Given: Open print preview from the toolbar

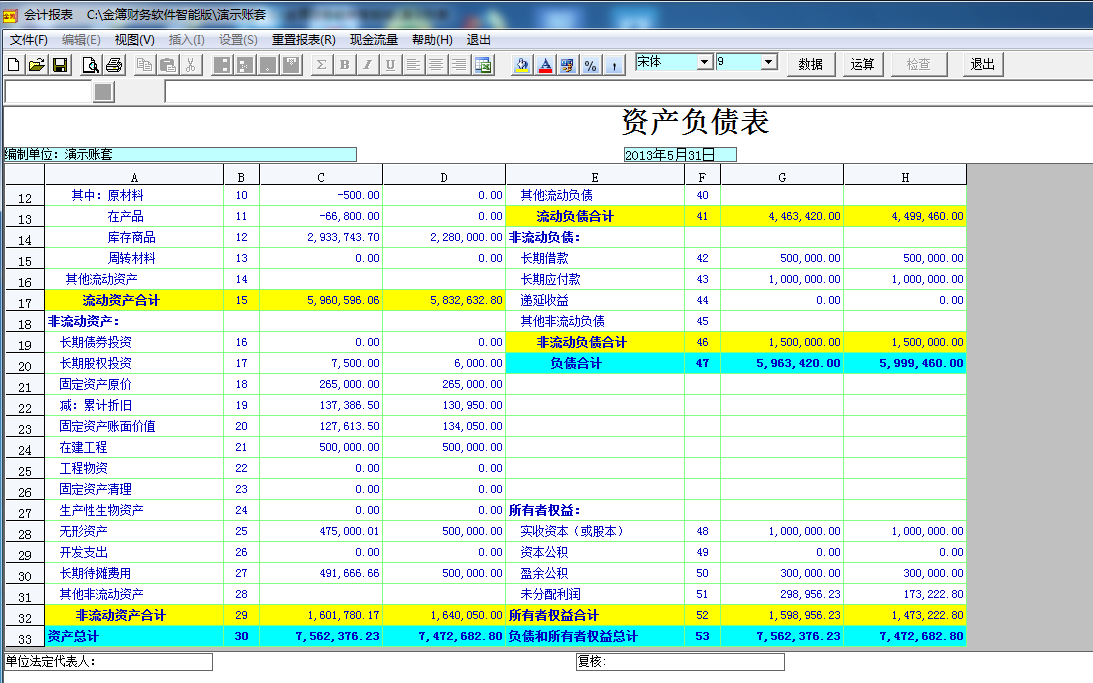Looking at the screenshot, I should tap(90, 65).
